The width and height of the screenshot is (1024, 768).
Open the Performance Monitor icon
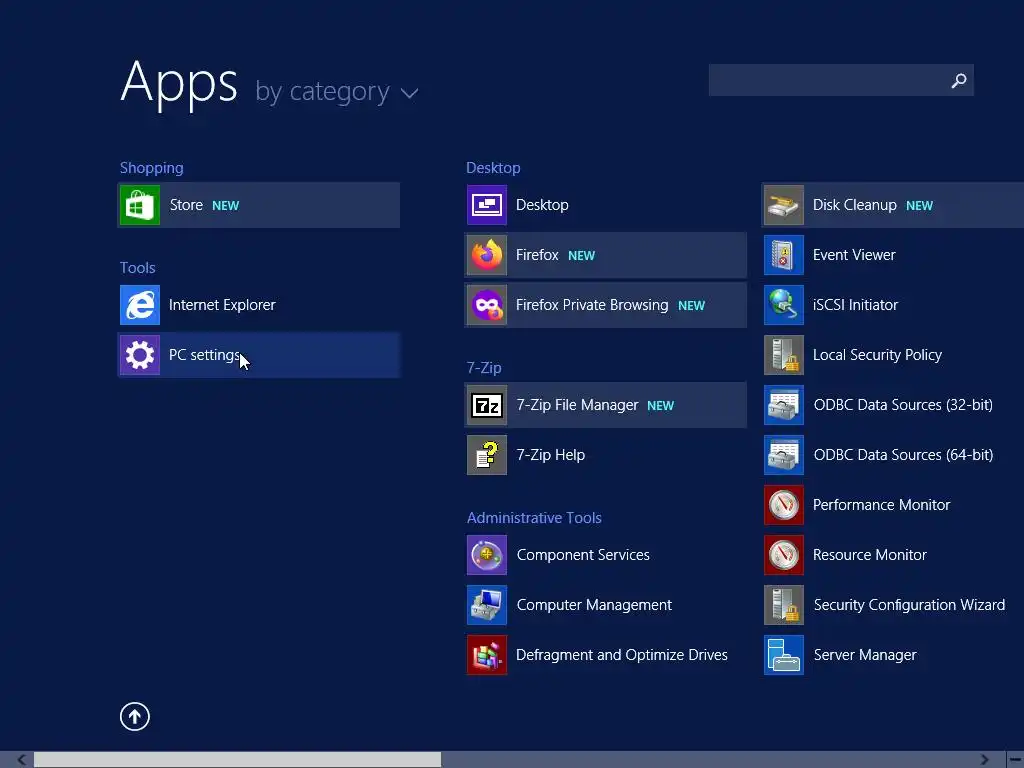tap(784, 505)
